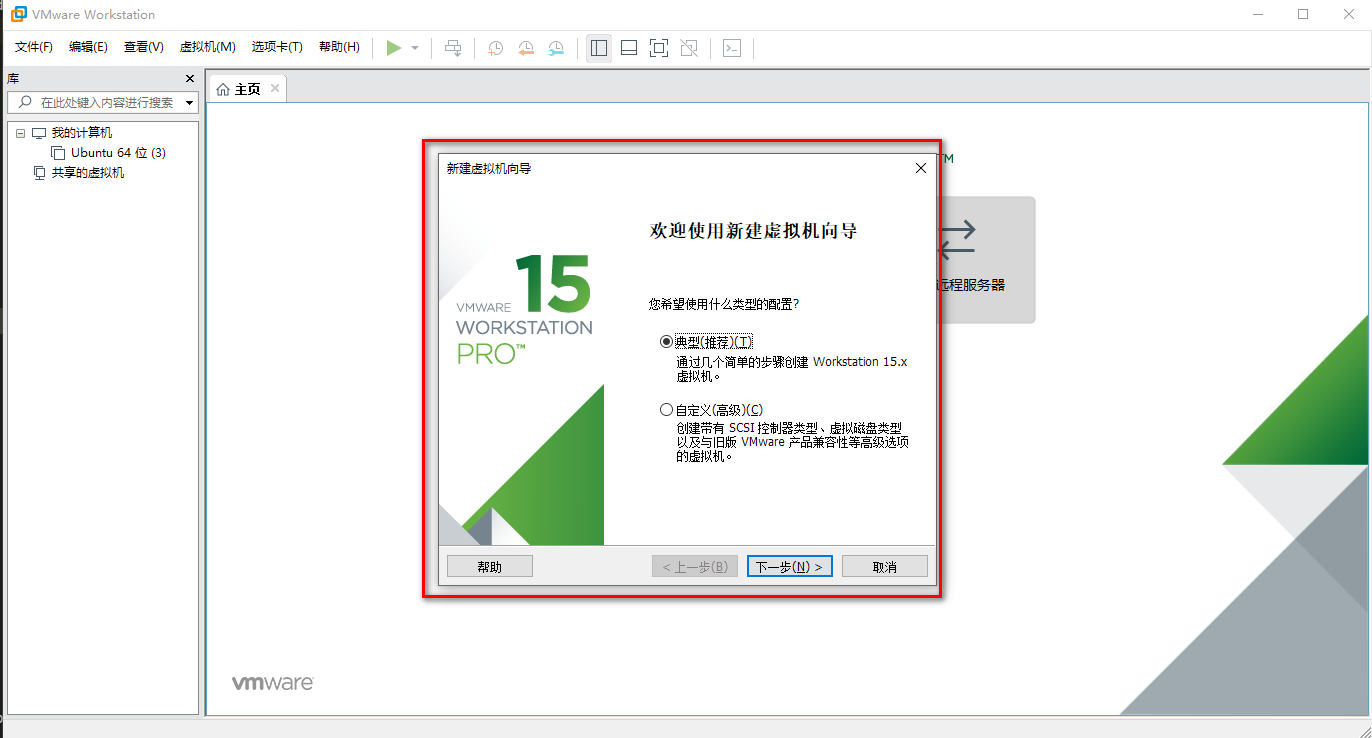Open the 帮助(H) menu
Viewport: 1372px width, 738px height.
point(339,47)
